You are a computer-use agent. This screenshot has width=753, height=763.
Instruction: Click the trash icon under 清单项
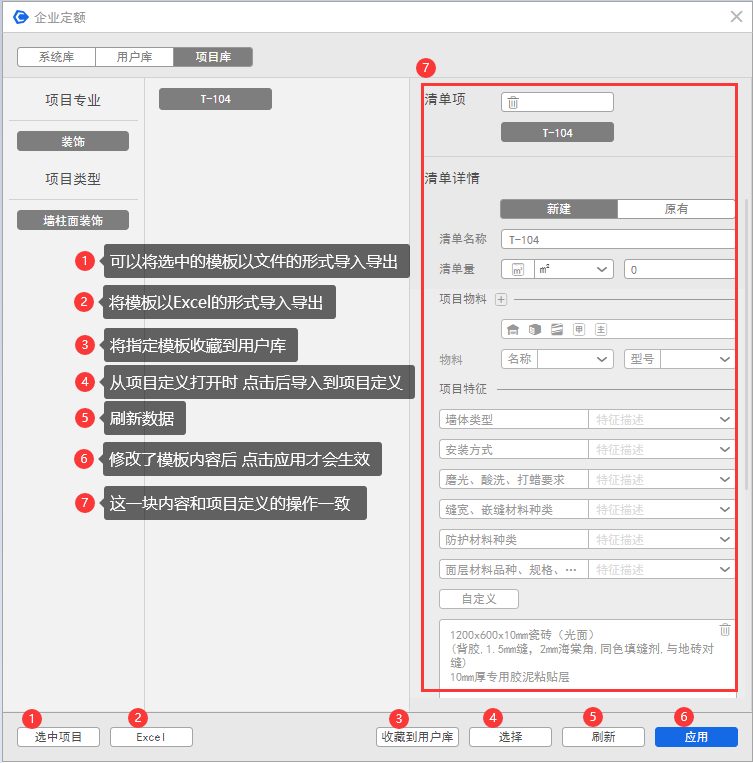513,102
